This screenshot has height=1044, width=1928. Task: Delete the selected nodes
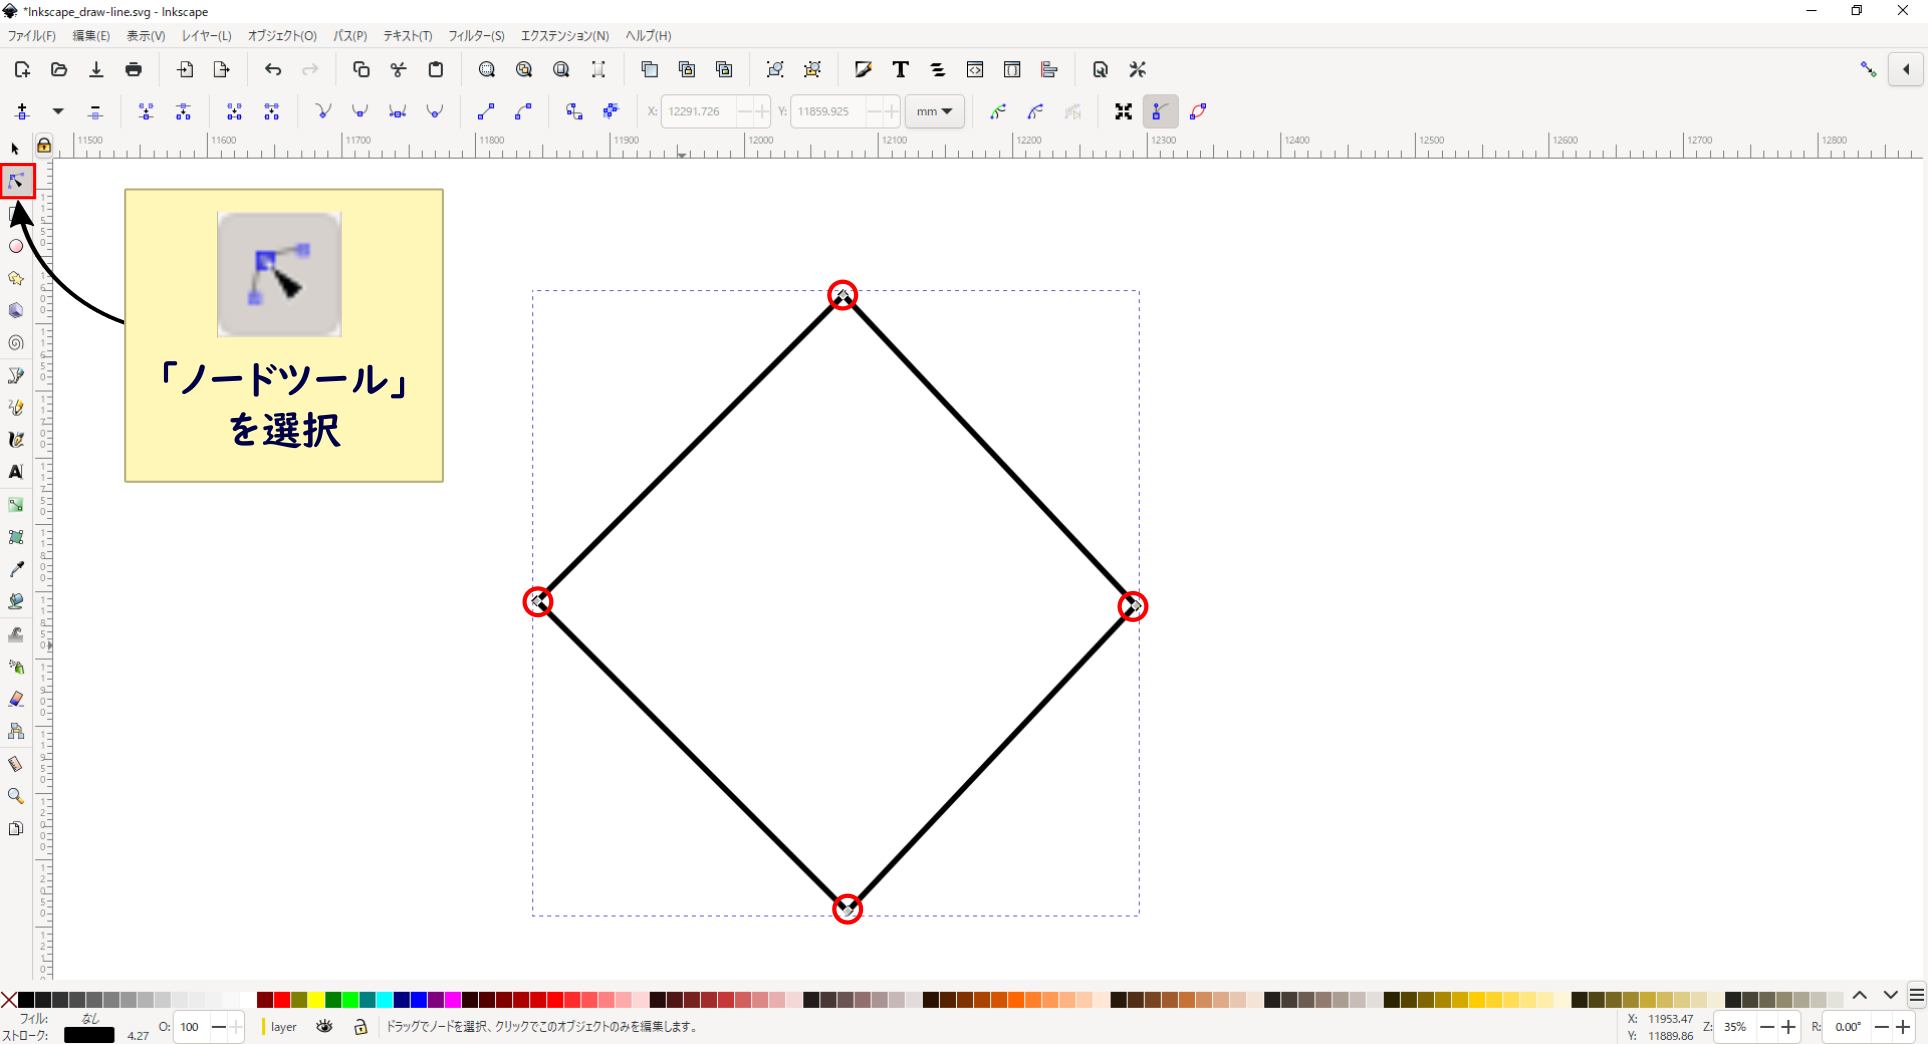click(x=95, y=111)
